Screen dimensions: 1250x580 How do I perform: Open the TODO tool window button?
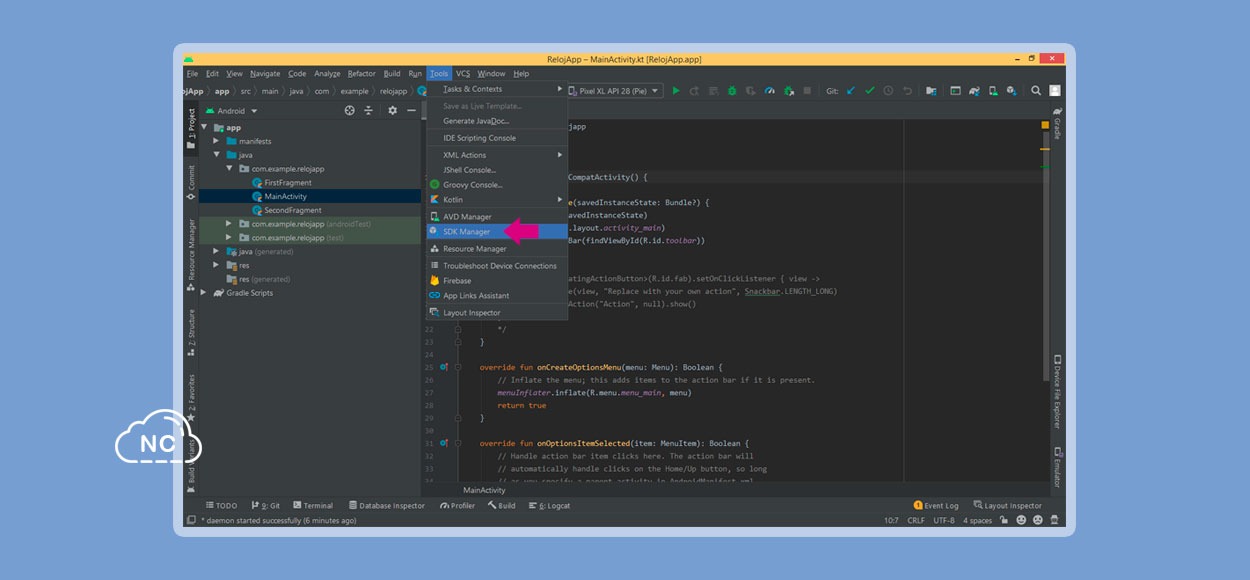pyautogui.click(x=221, y=506)
